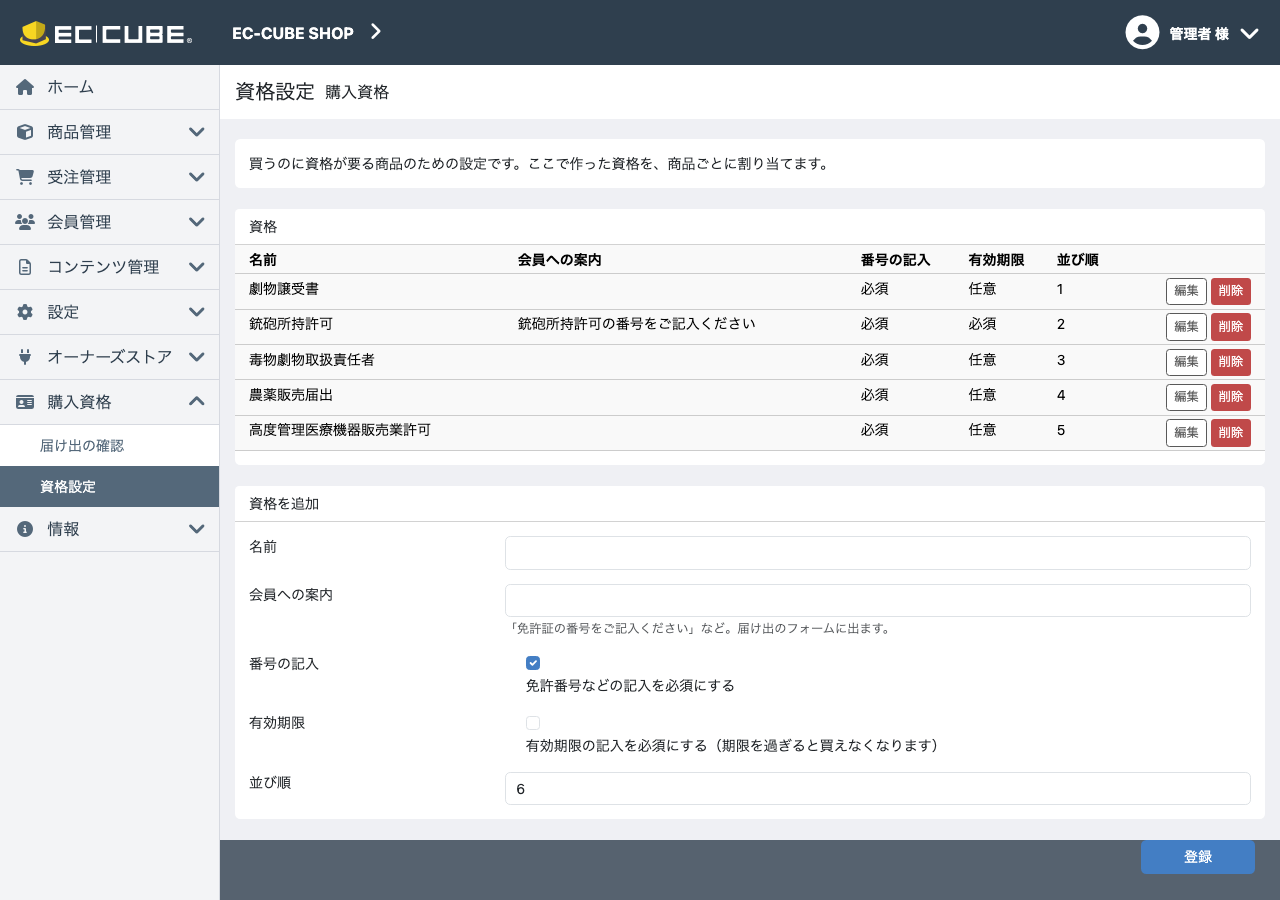Image resolution: width=1280 pixels, height=900 pixels.
Task: Delete the 銃砲所持許可 qualification
Action: pos(1231,327)
